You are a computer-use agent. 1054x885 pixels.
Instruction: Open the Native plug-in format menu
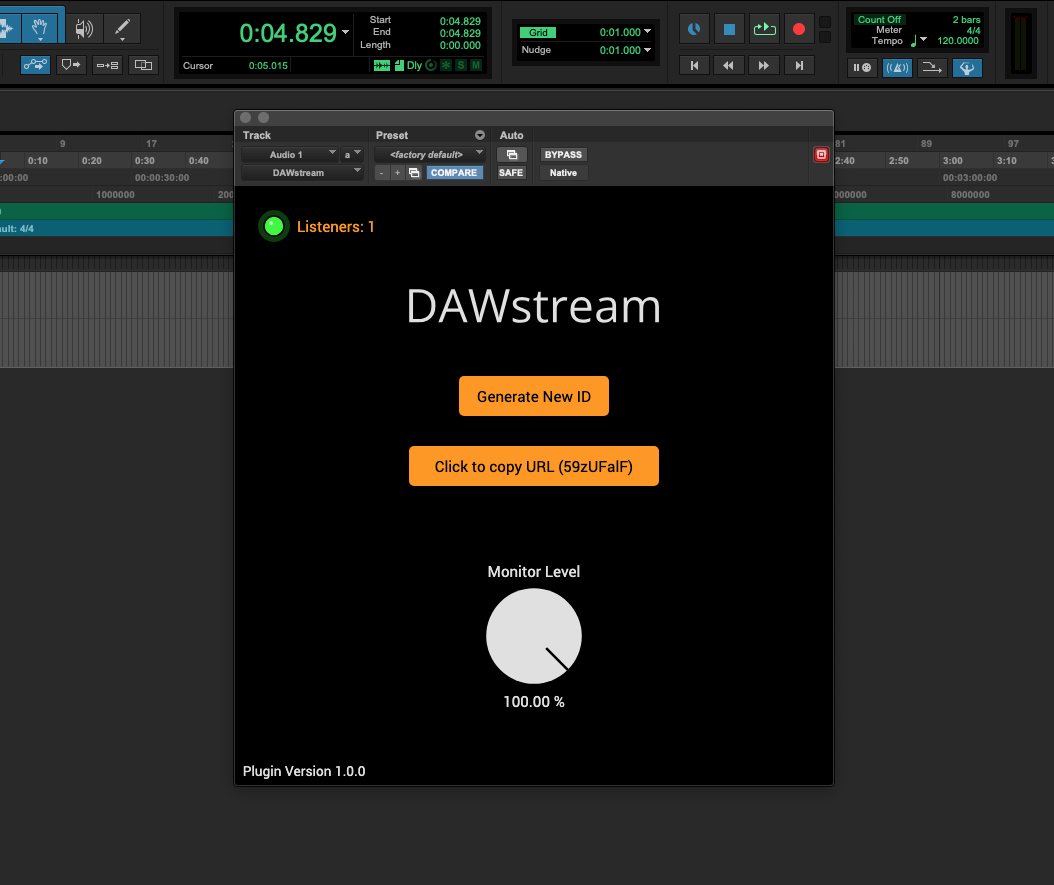[563, 172]
